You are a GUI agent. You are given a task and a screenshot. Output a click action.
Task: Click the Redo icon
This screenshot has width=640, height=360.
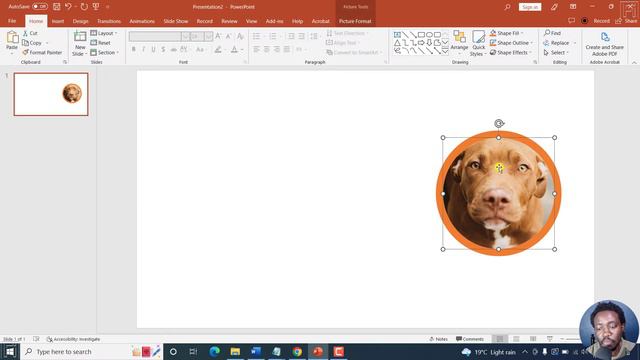84,7
